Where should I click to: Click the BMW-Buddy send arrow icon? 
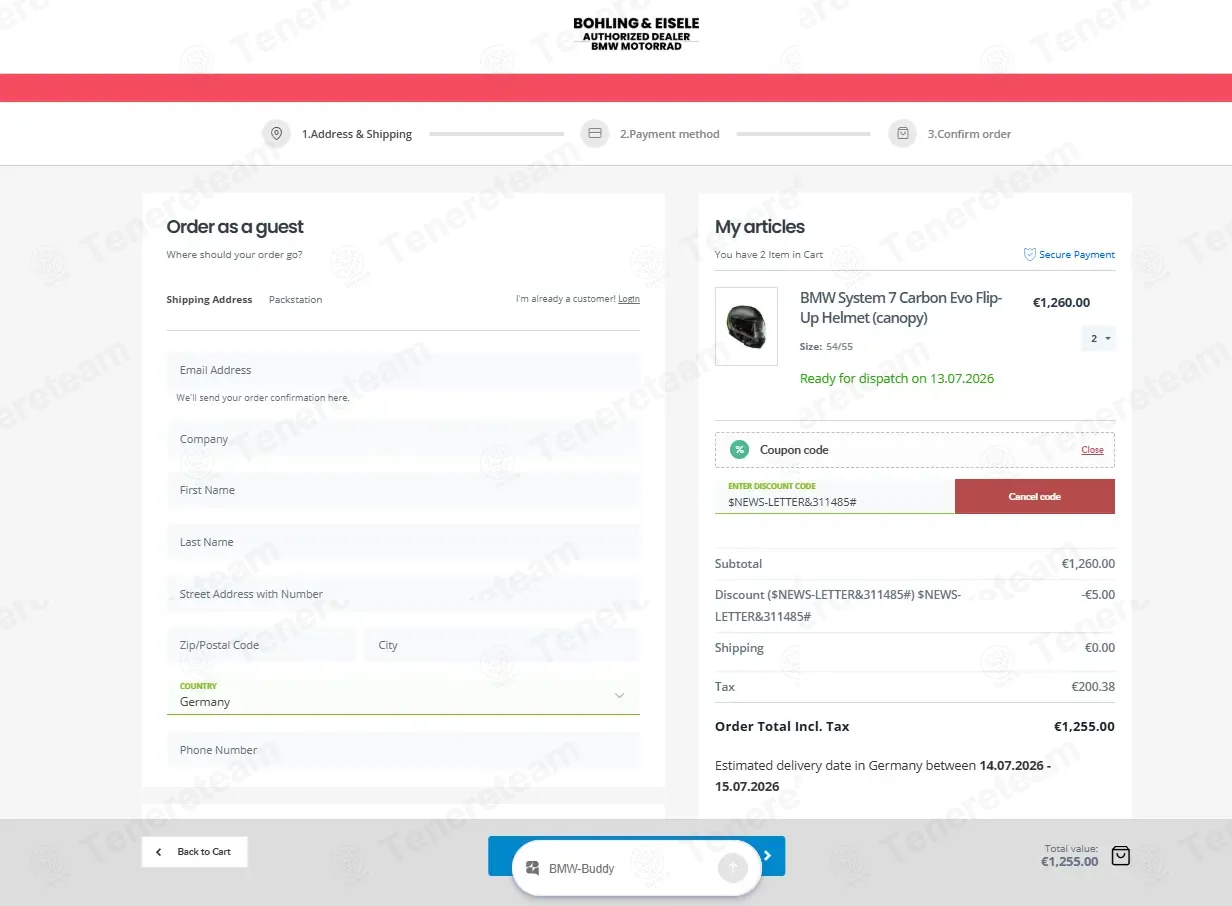click(x=732, y=868)
